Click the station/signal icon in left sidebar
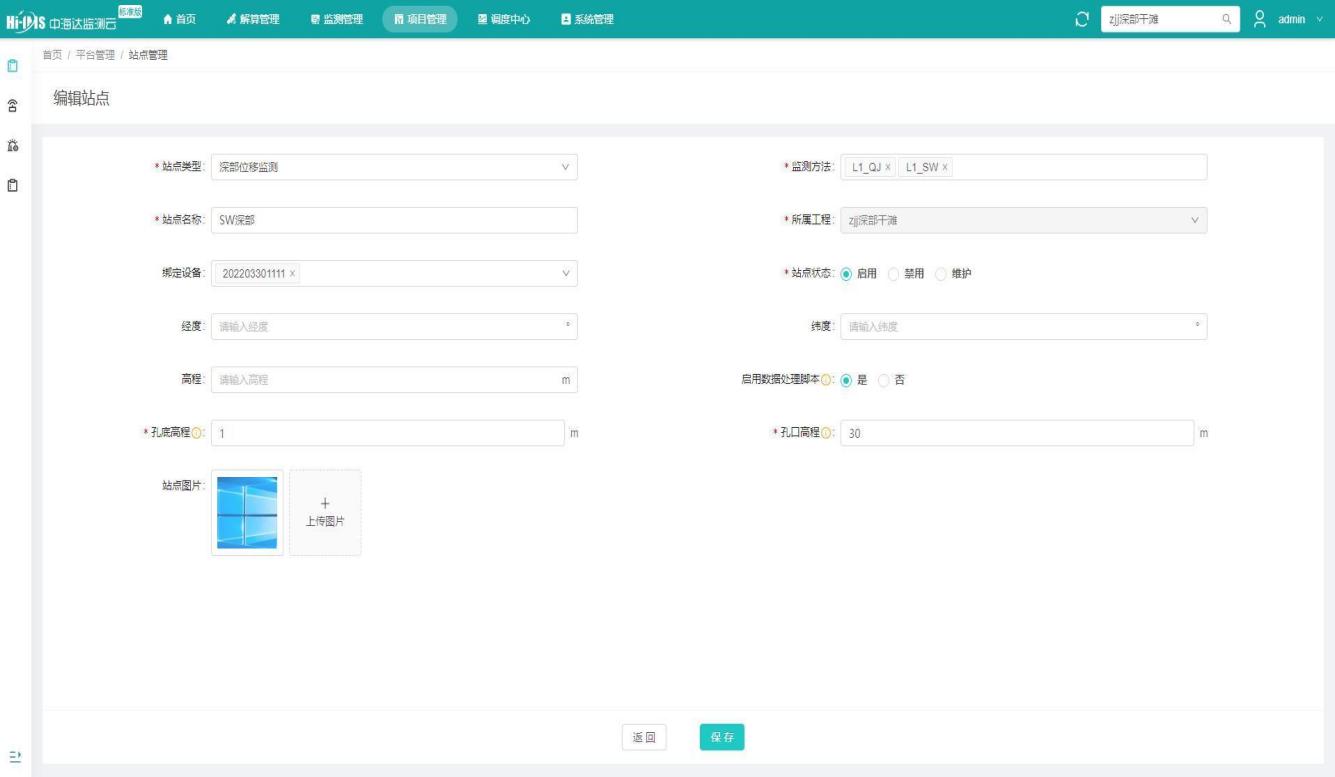This screenshot has height=777, width=1335. [13, 106]
